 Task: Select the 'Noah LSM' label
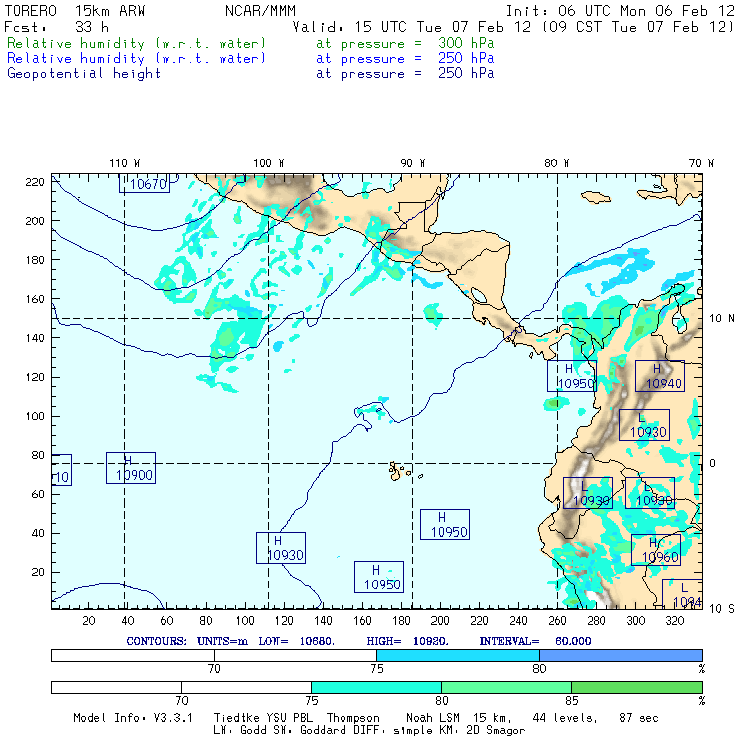point(432,718)
